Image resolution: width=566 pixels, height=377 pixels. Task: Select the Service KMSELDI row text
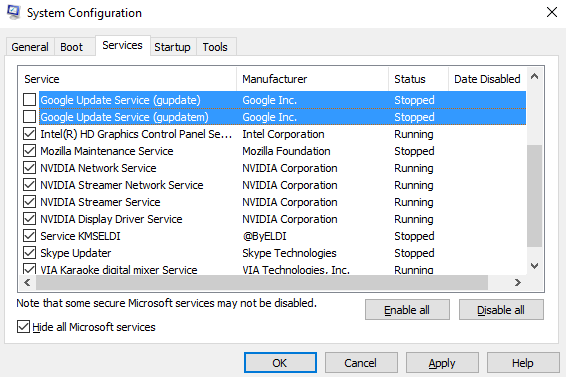tap(80, 236)
